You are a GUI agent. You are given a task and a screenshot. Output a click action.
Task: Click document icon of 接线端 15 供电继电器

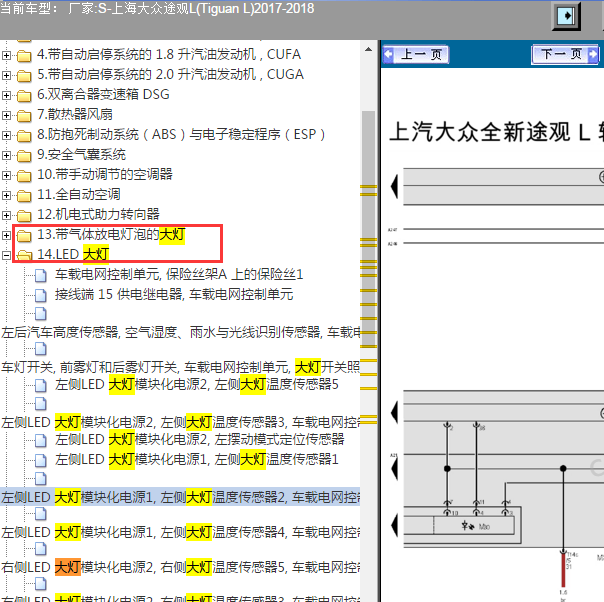coord(40,295)
